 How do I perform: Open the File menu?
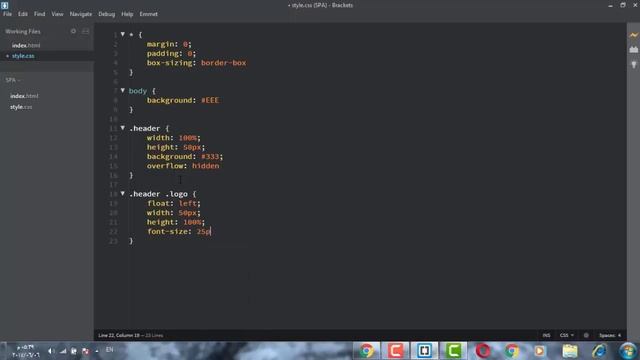pos(7,14)
